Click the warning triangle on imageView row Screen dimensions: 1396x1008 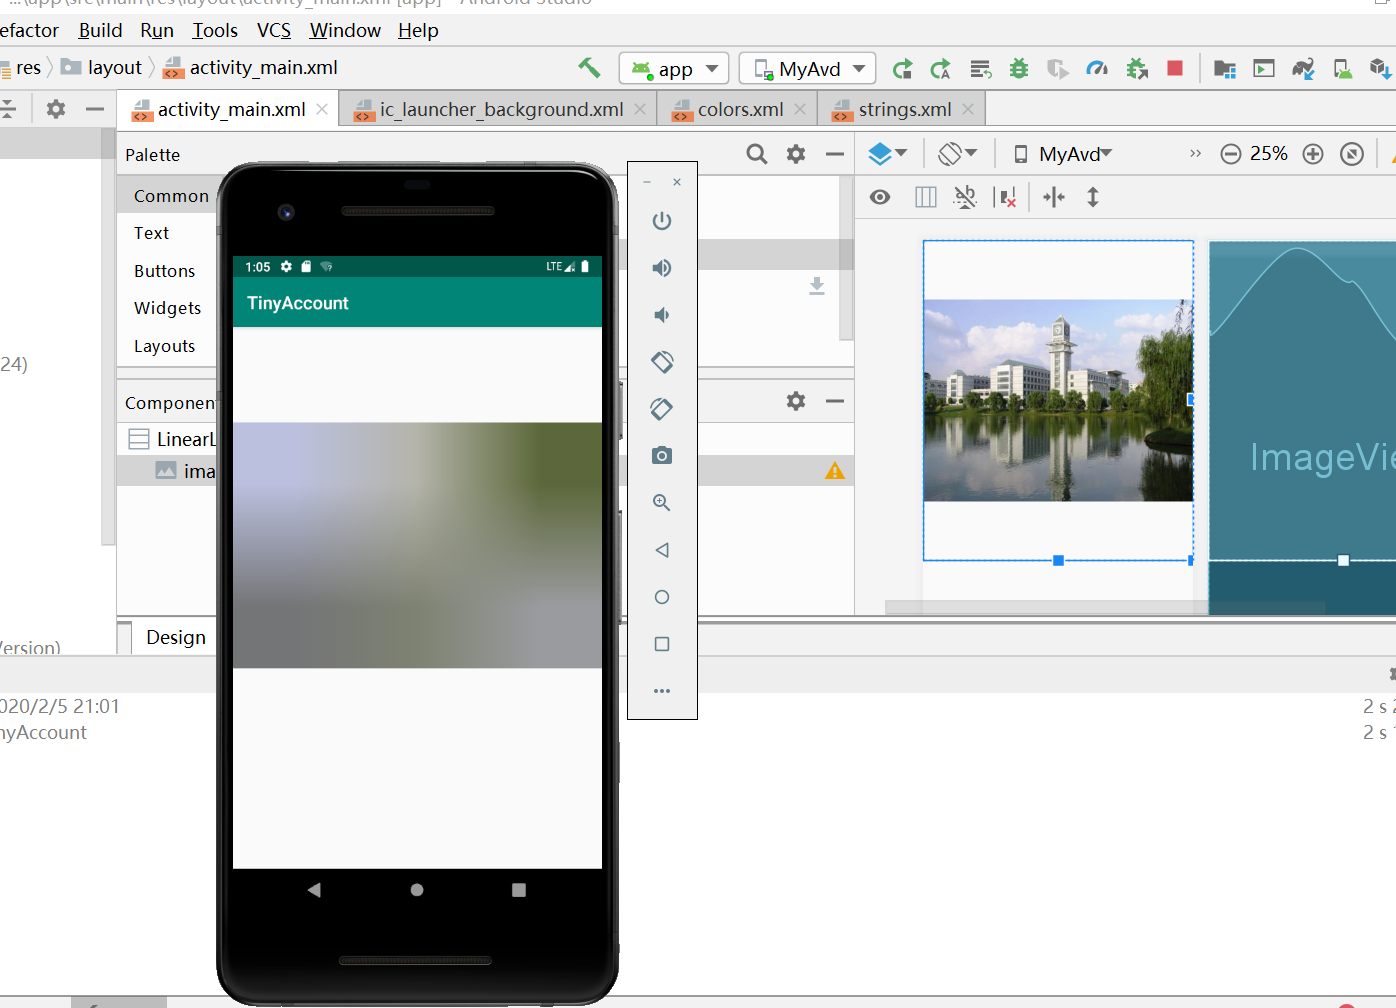835,471
